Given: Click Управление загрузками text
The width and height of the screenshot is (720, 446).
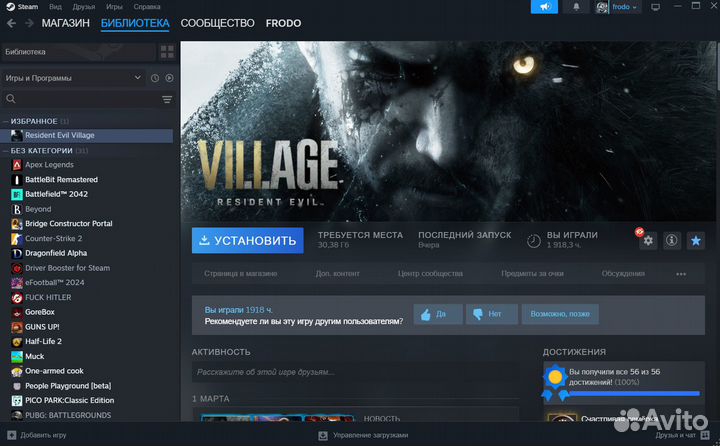Looking at the screenshot, I should 371,435.
